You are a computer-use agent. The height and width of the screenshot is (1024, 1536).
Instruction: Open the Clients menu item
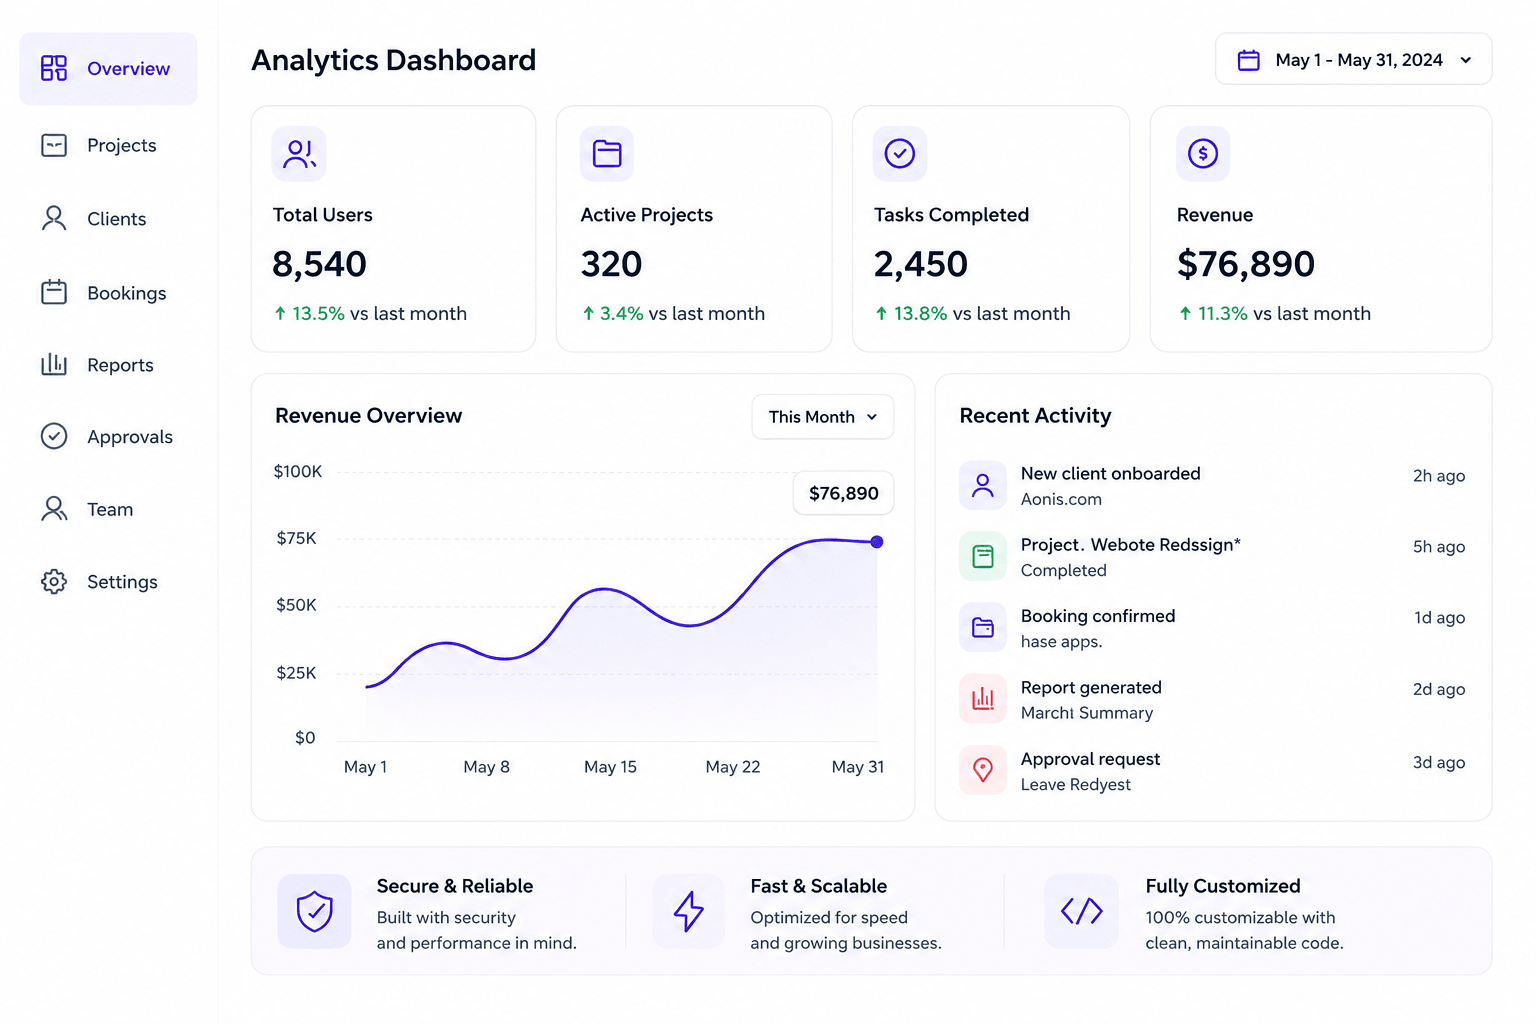[x=116, y=219]
